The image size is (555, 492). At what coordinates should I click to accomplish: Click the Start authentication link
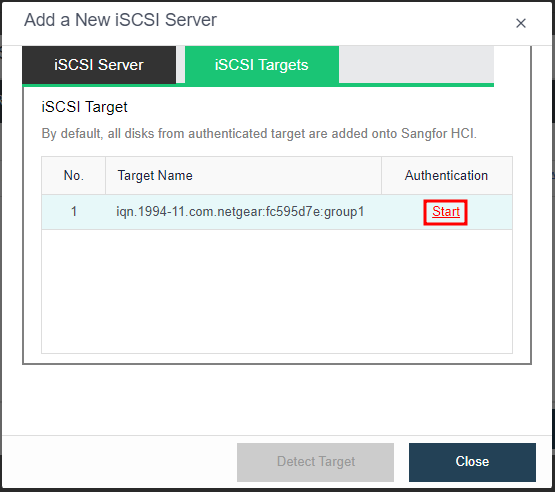tap(446, 212)
